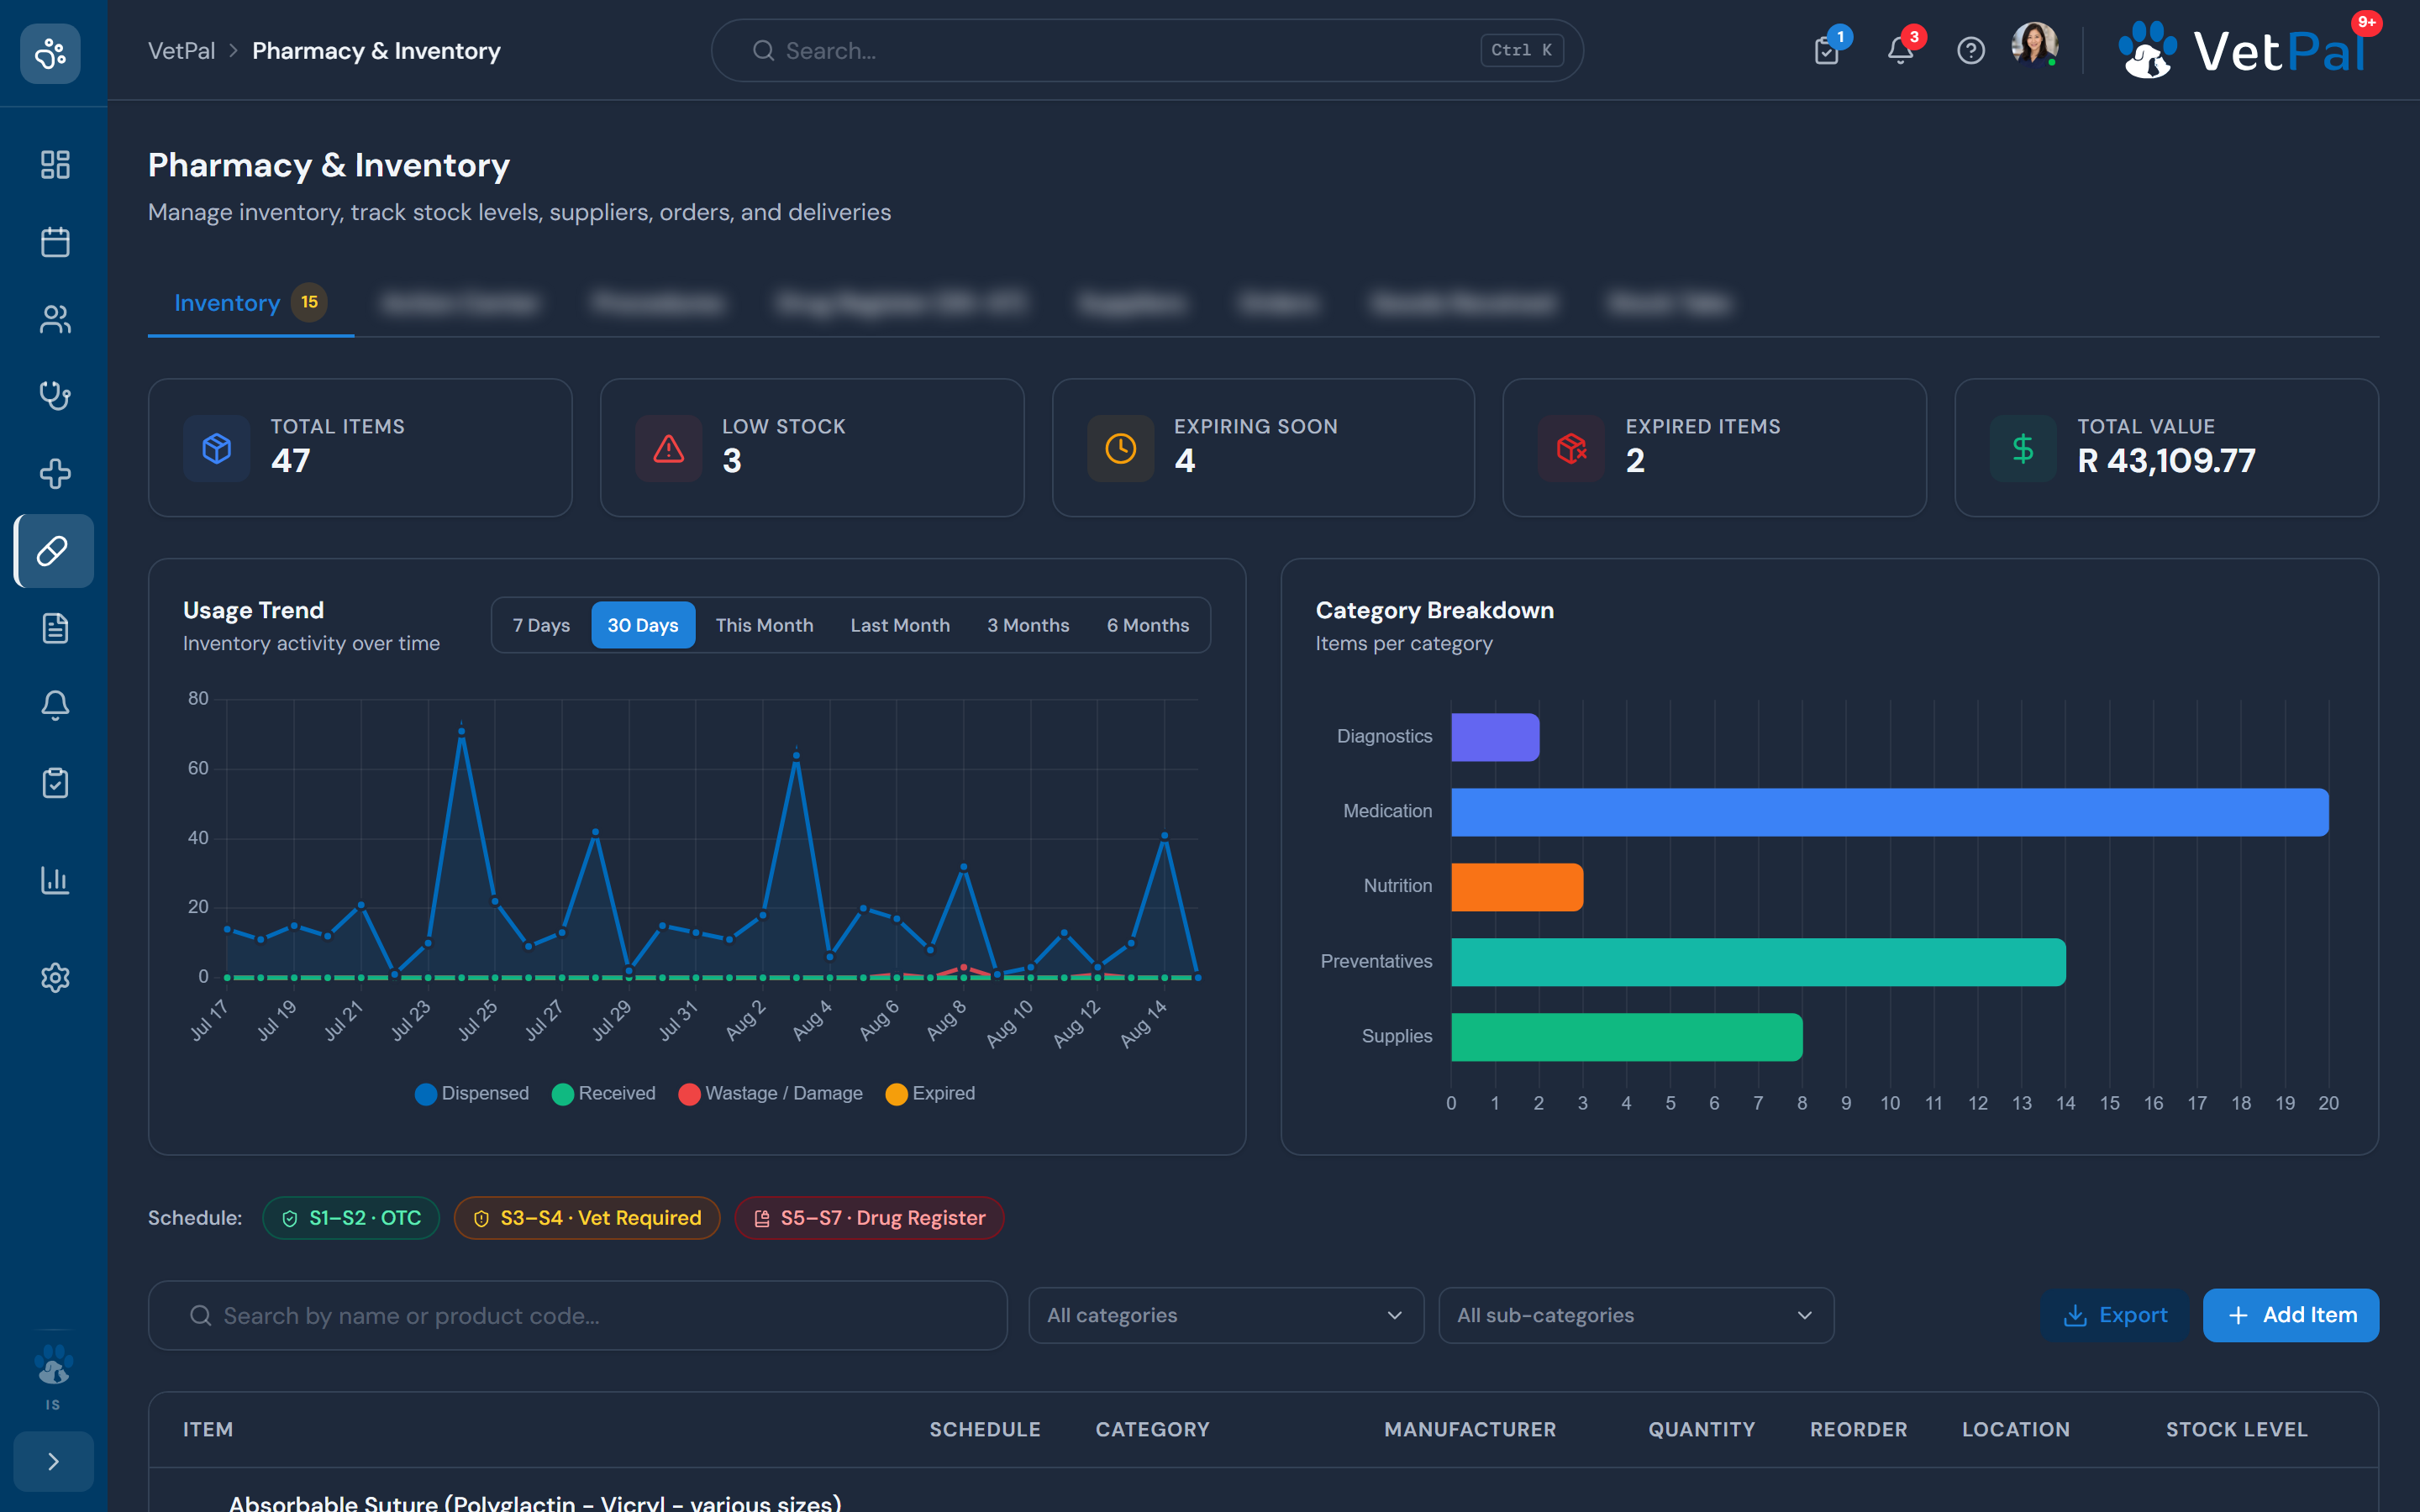Screen dimensions: 2420x1512
Task: Toggle the S5–S7 · Drug Register filter
Action: 869,1218
